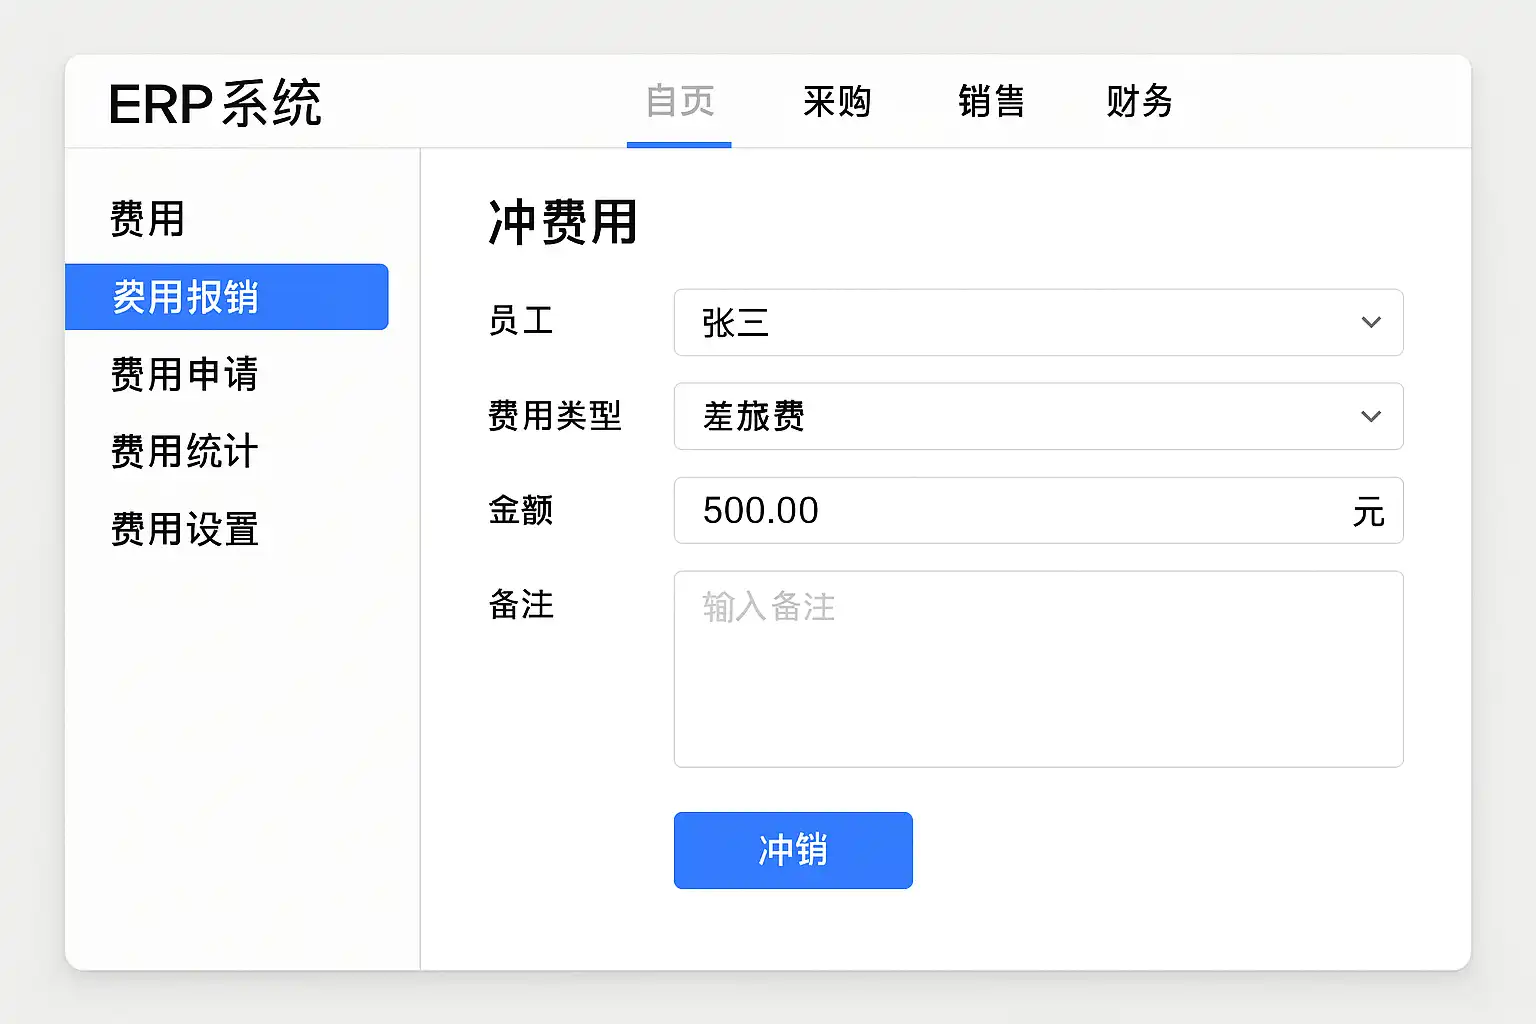
Task: Click the chevron arrow on 差旅费 dropdown
Action: point(1370,417)
